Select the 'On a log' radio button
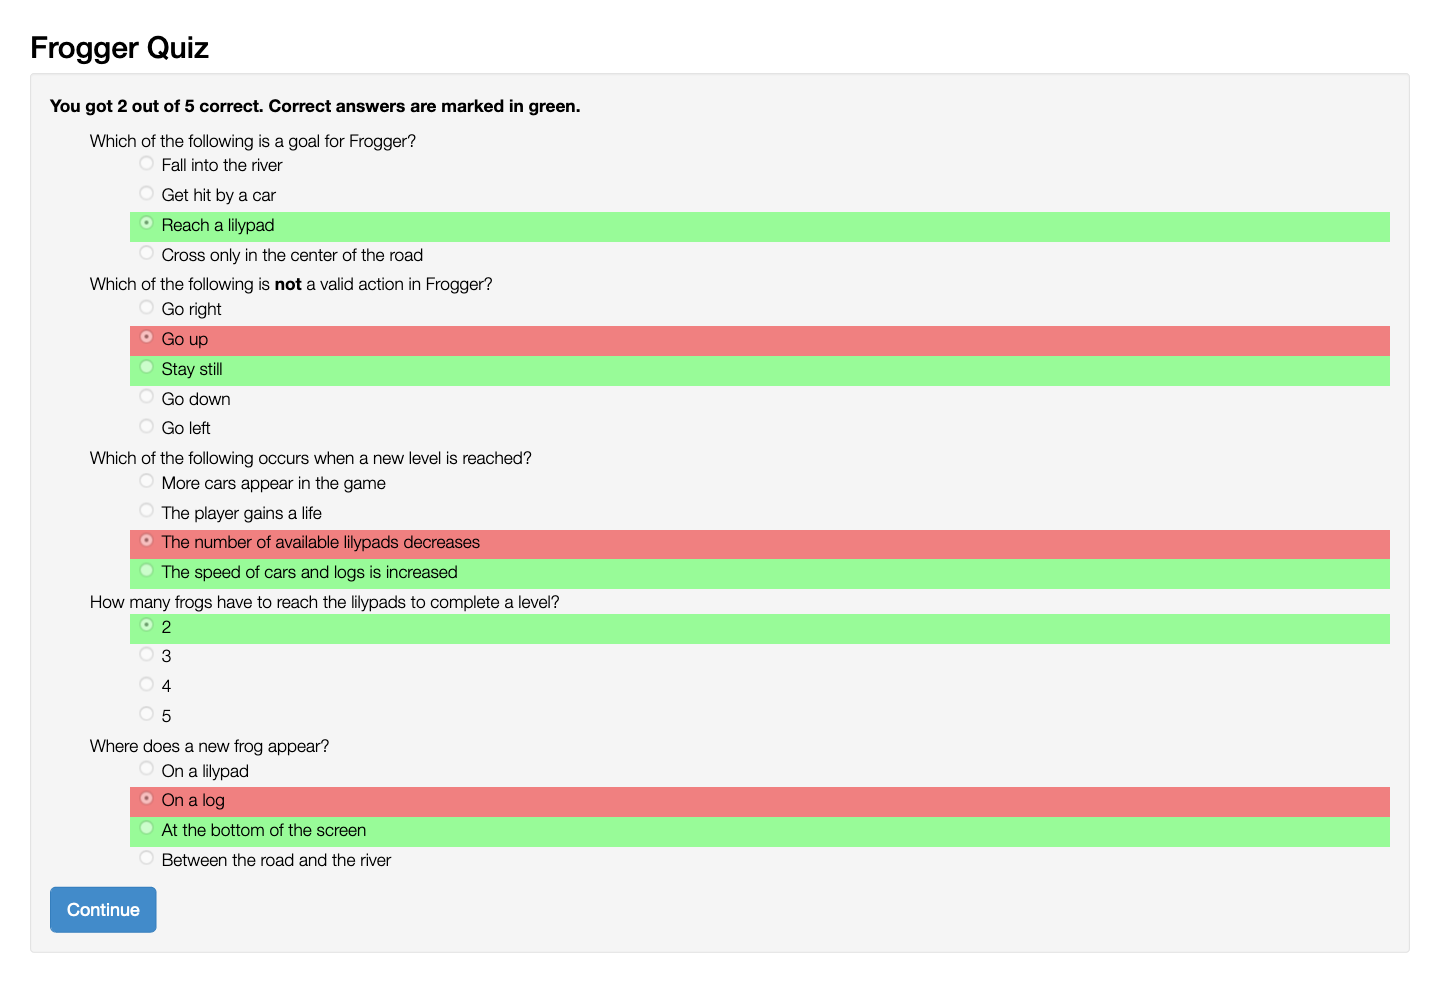Viewport: 1440px width, 983px height. [x=147, y=798]
